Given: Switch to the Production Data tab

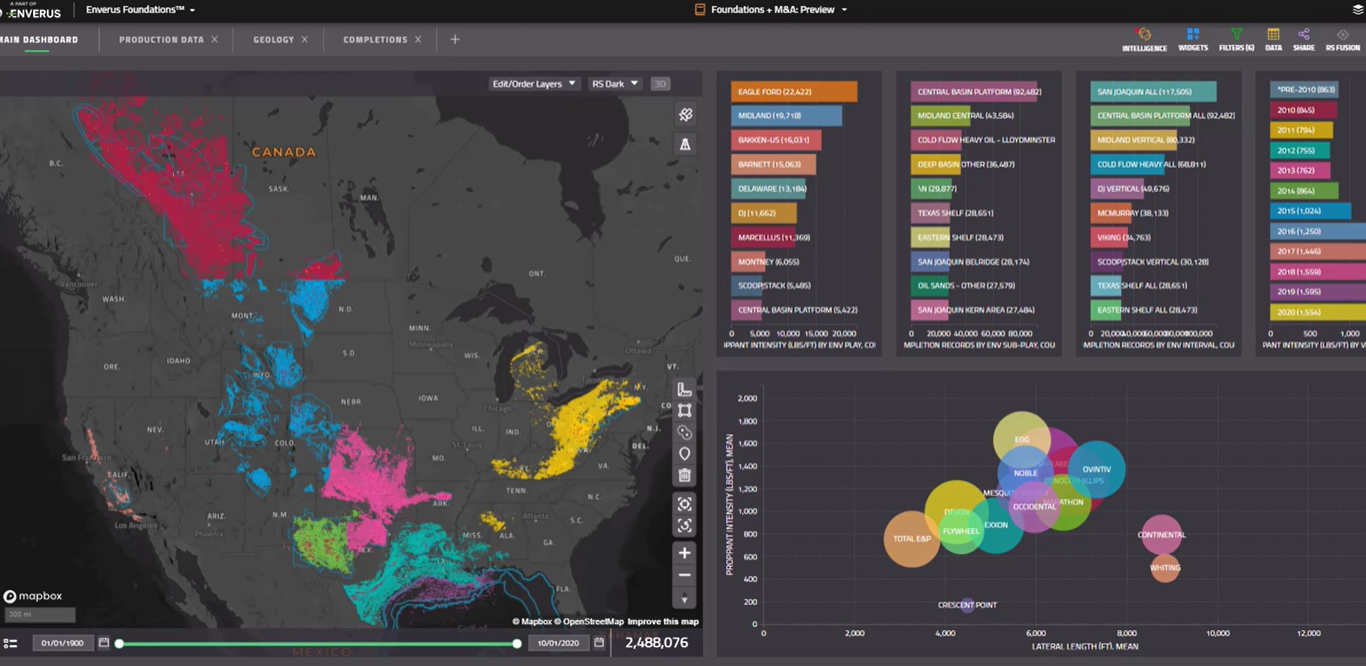Looking at the screenshot, I should coord(161,40).
